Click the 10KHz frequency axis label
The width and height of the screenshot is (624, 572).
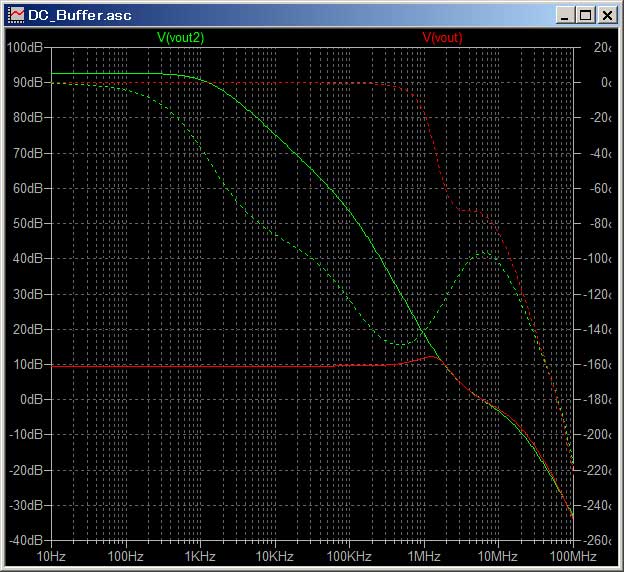tap(275, 556)
